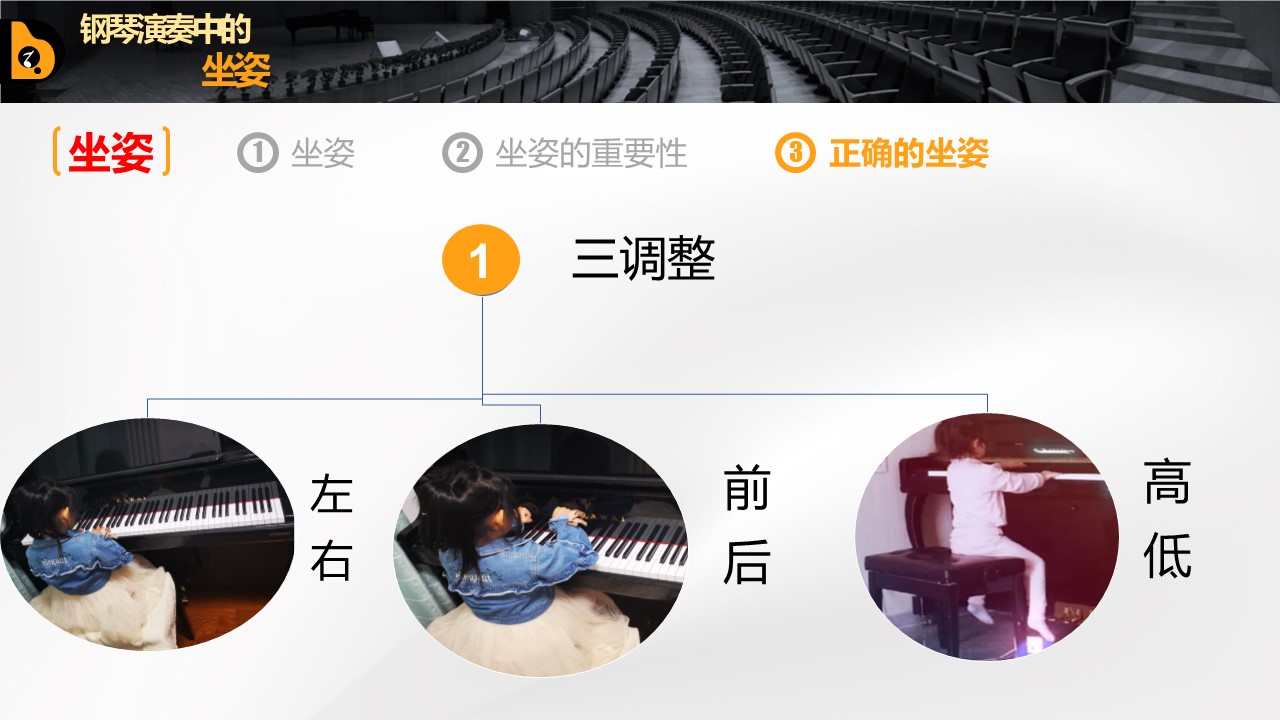Click the 三调整 title text

pos(643,260)
